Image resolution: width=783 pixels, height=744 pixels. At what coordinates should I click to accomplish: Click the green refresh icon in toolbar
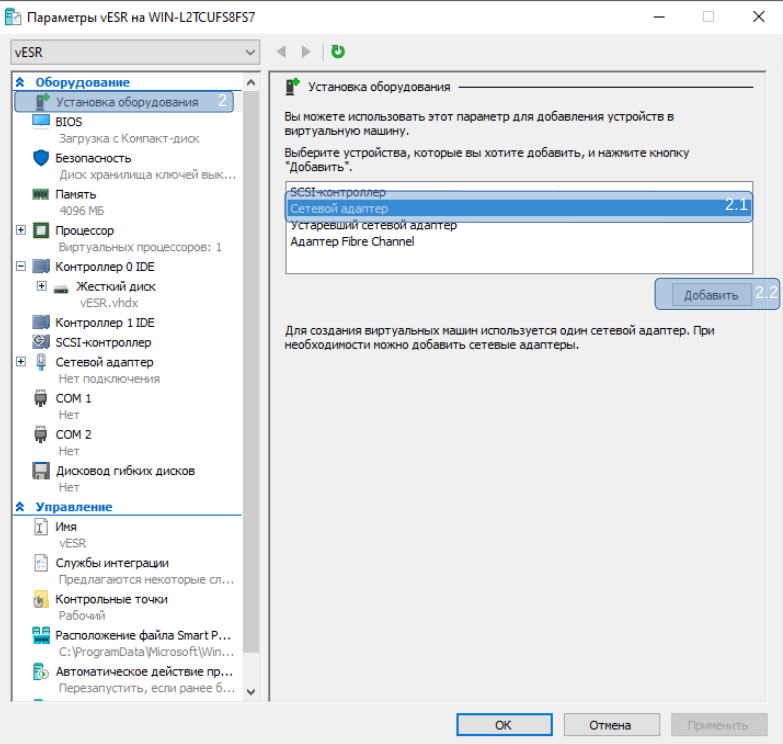pyautogui.click(x=338, y=51)
